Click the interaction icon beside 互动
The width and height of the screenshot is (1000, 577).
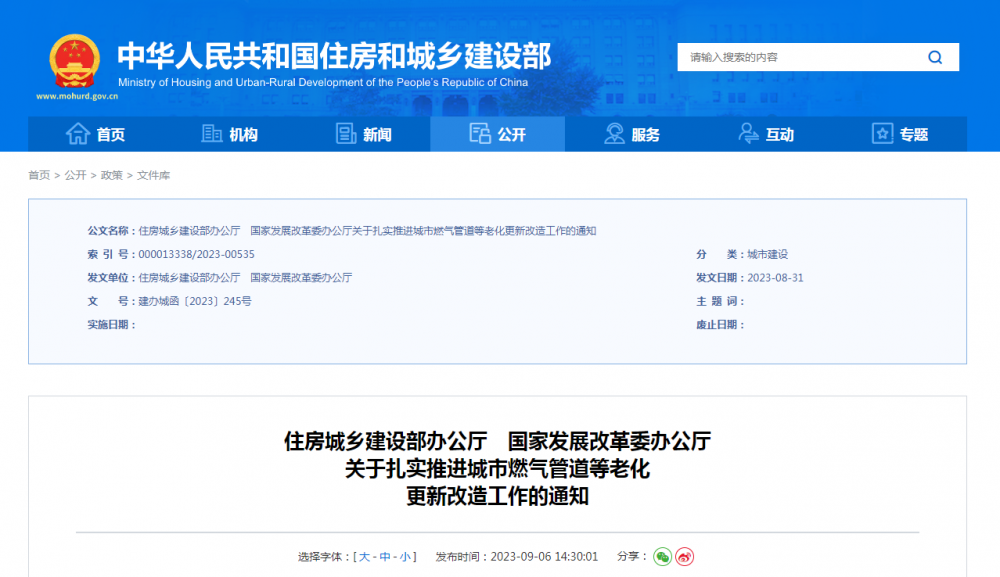point(748,134)
